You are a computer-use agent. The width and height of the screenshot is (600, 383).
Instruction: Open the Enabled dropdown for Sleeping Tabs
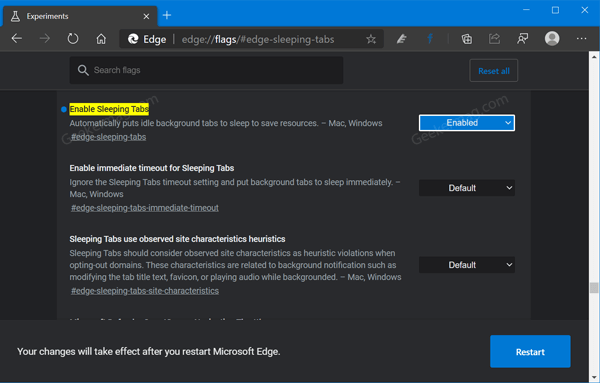point(466,123)
